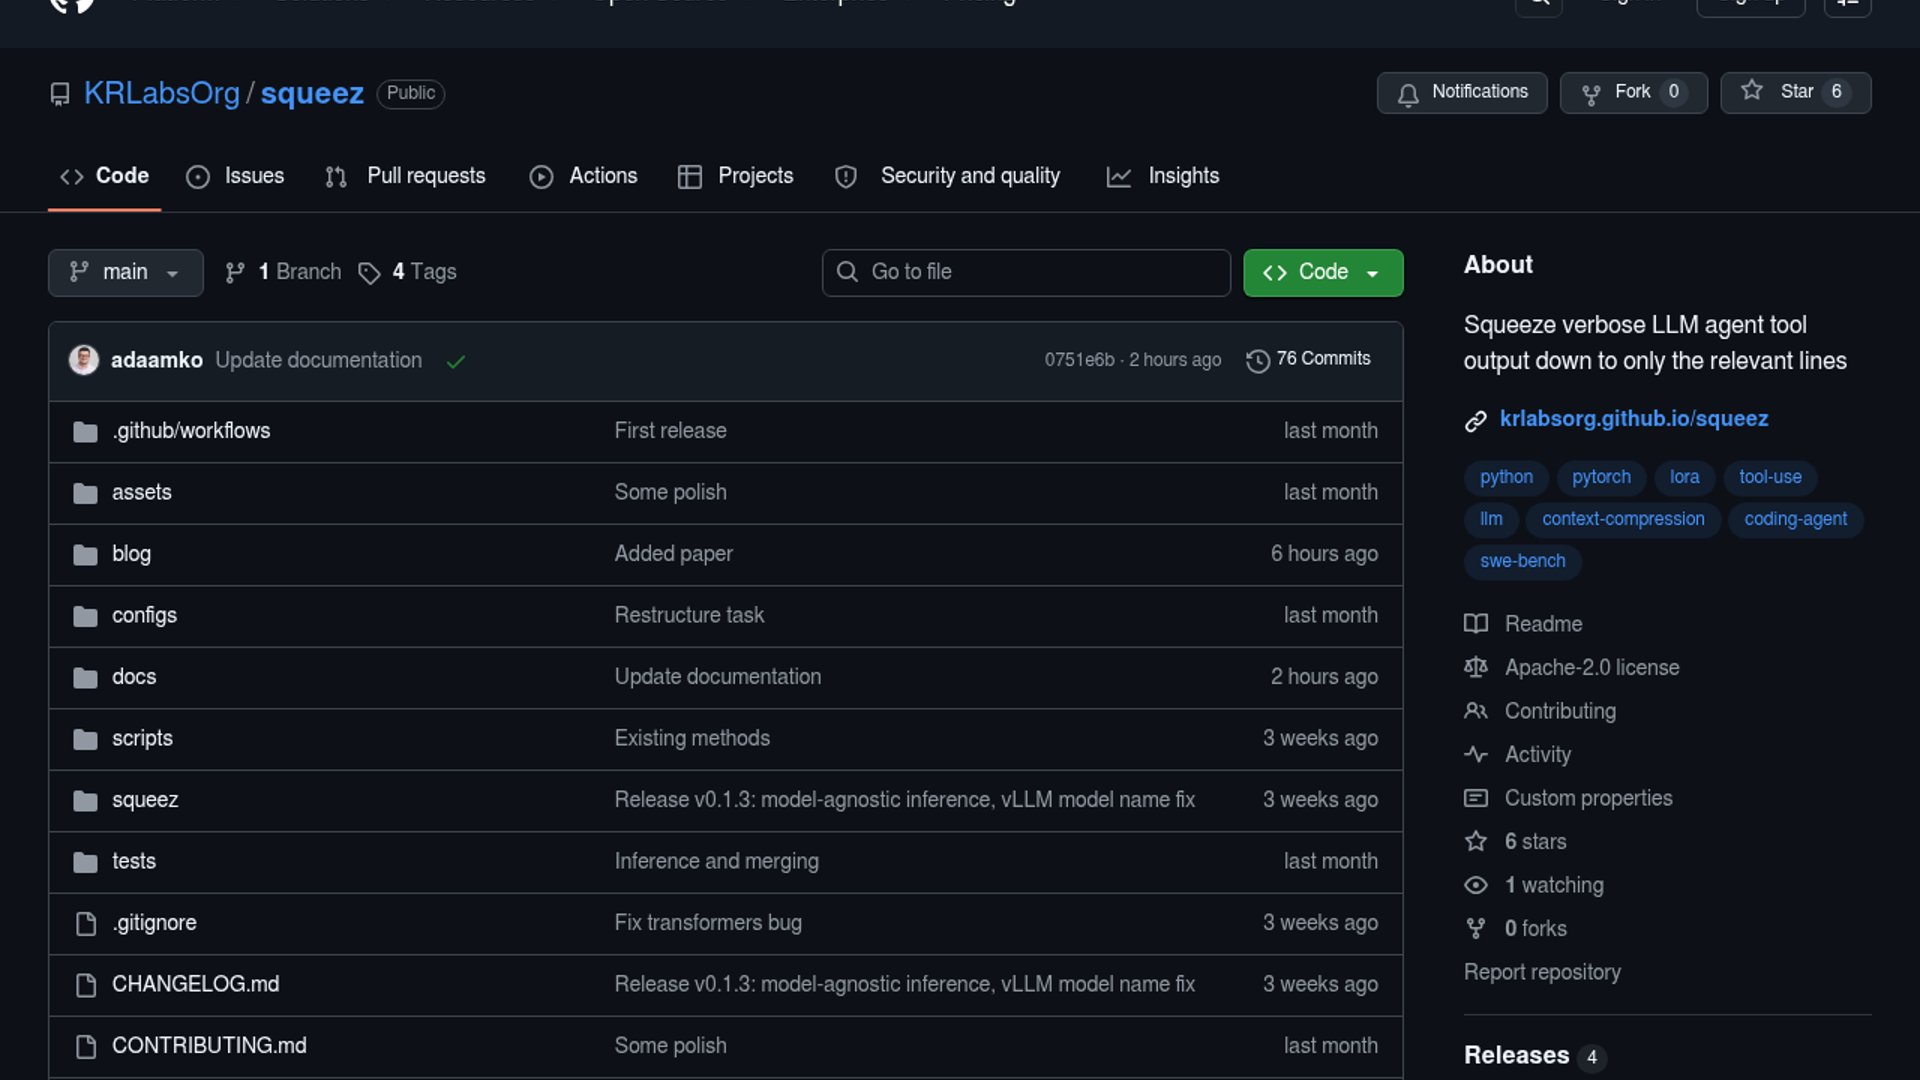The width and height of the screenshot is (1920, 1080).
Task: Click the tag icon beside 4 Tags
Action: click(x=369, y=273)
